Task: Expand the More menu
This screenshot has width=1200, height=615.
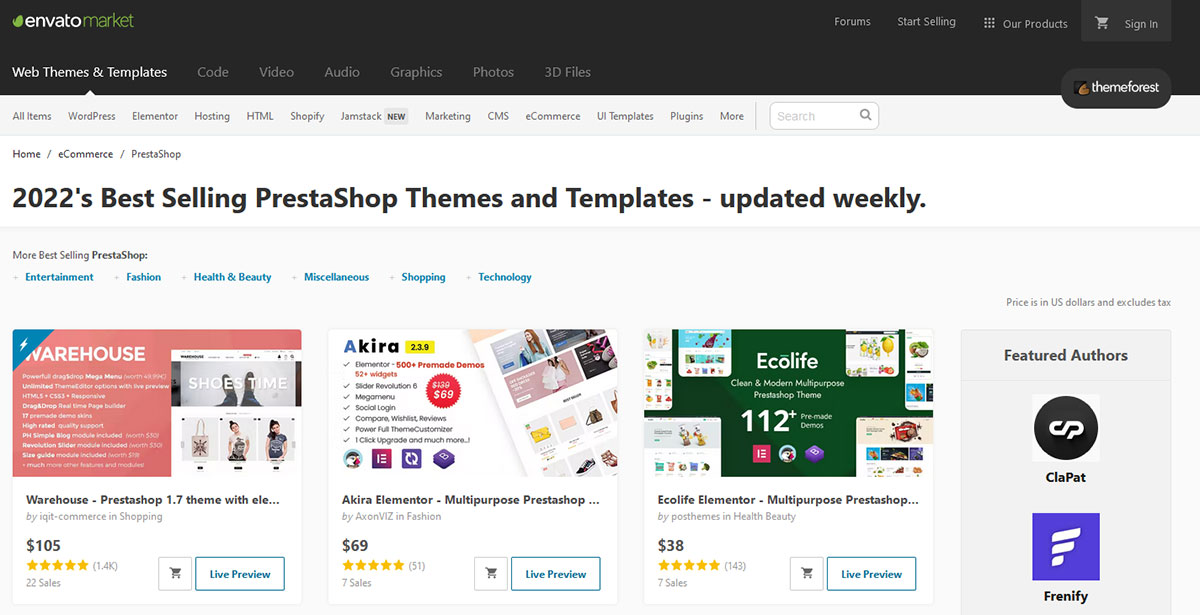Action: tap(732, 116)
